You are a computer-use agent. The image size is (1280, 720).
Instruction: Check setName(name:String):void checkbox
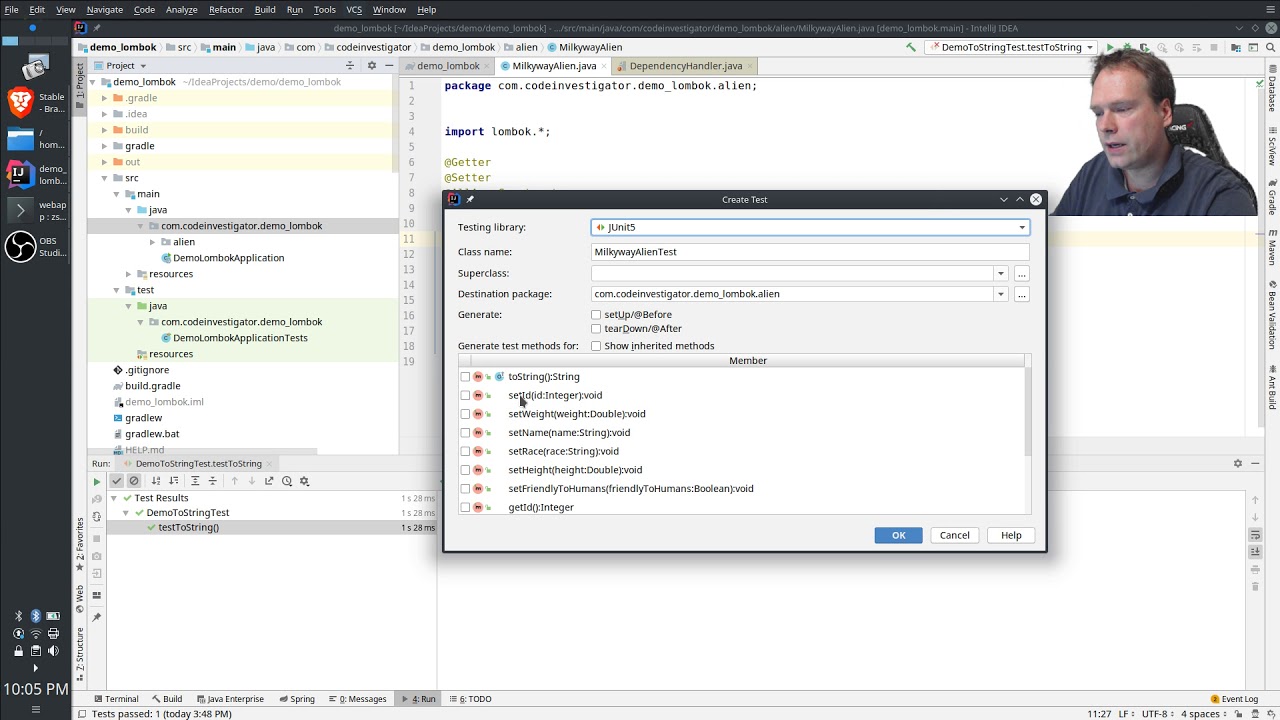click(465, 433)
